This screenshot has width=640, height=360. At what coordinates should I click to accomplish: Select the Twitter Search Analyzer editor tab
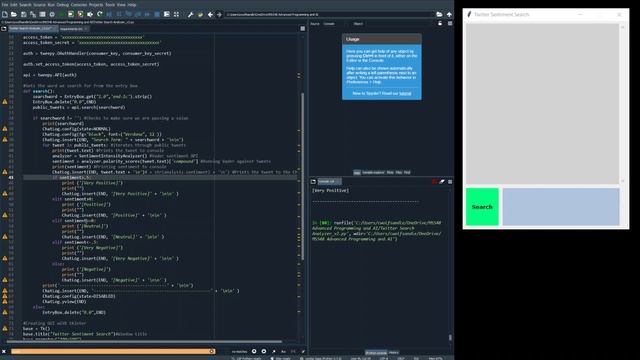pyautogui.click(x=32, y=29)
